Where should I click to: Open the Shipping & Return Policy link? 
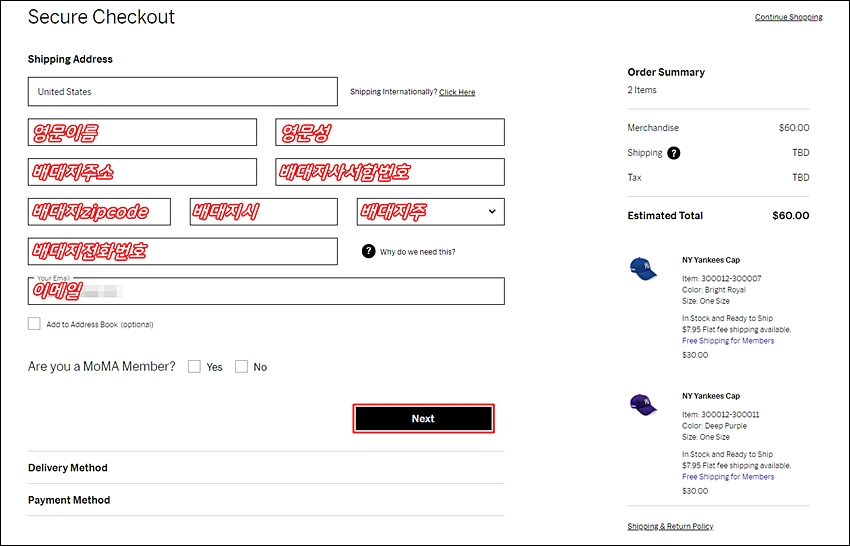[x=670, y=526]
